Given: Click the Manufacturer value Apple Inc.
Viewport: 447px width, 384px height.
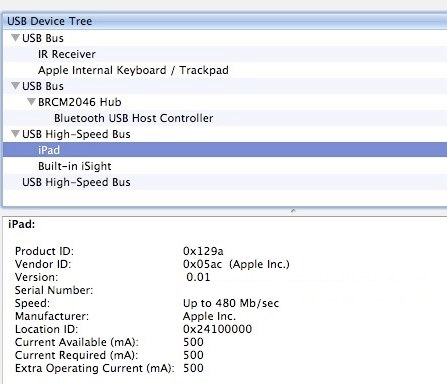Looking at the screenshot, I should pos(209,316).
